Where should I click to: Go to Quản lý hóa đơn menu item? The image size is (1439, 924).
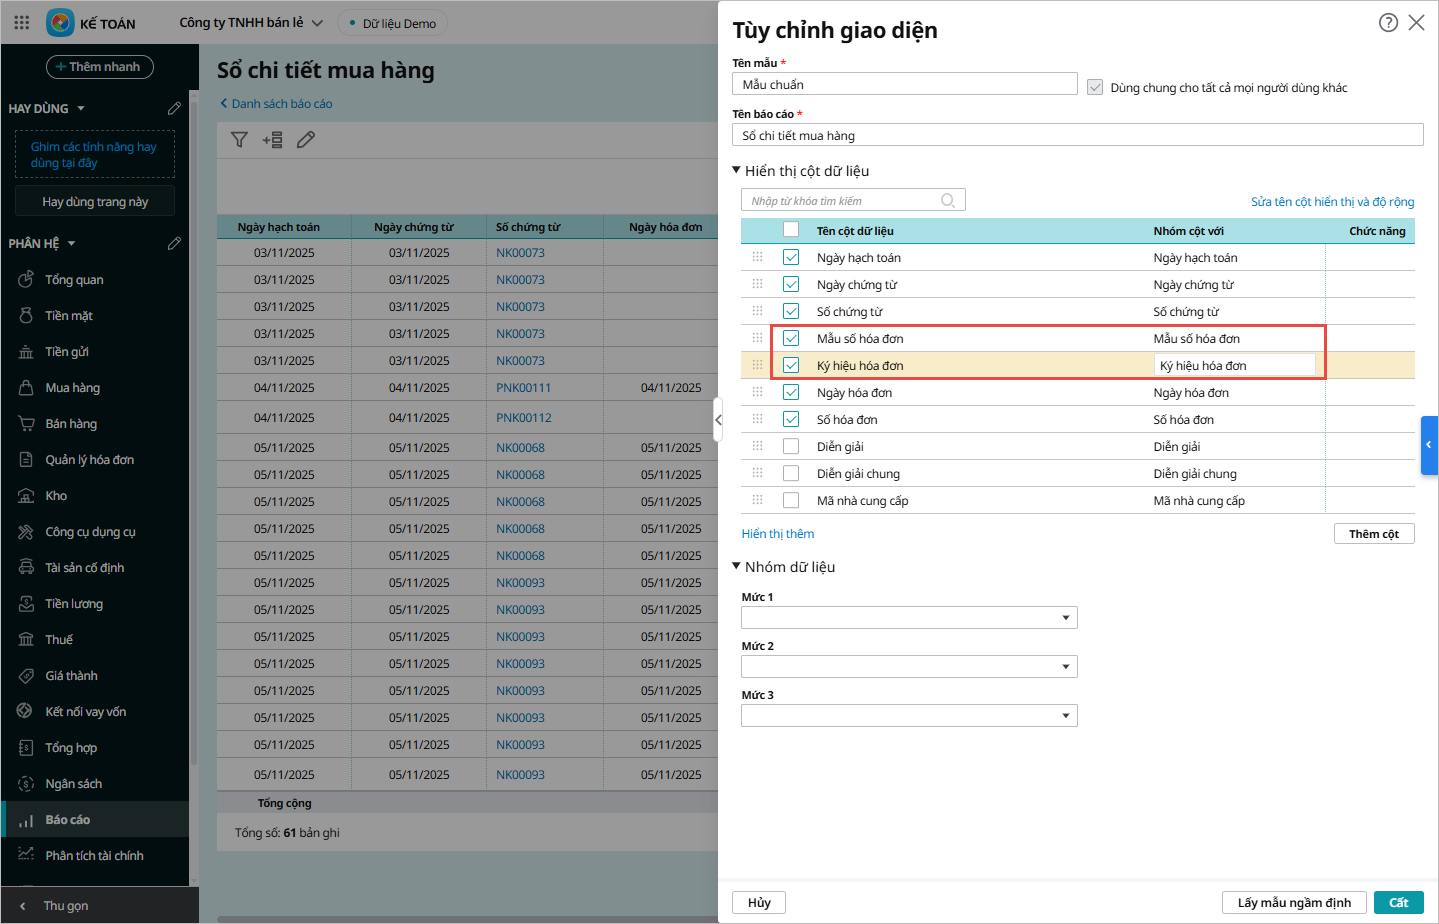pyautogui.click(x=89, y=460)
